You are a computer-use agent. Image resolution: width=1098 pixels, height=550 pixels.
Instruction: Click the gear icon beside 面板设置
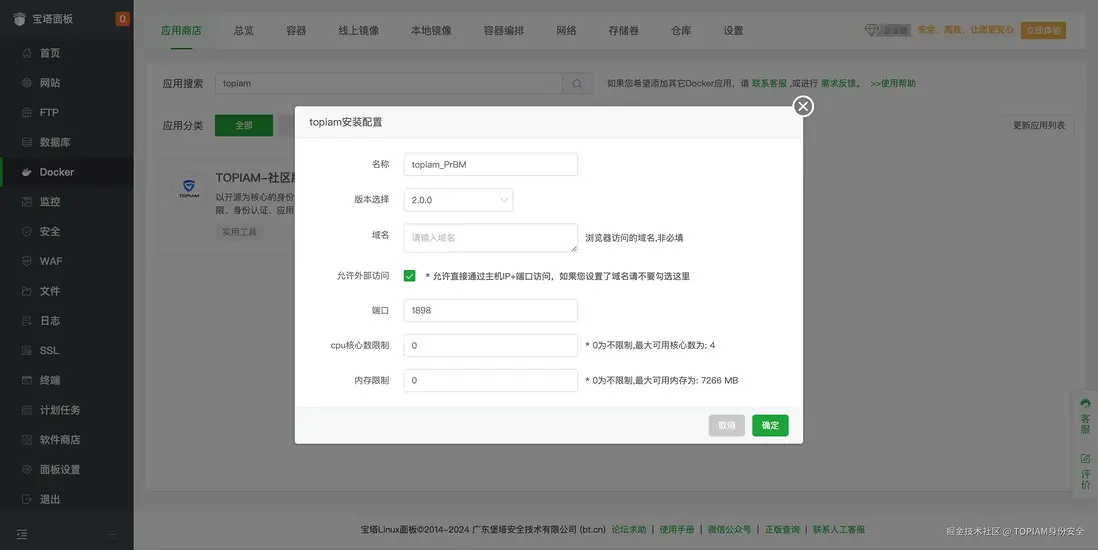click(27, 469)
